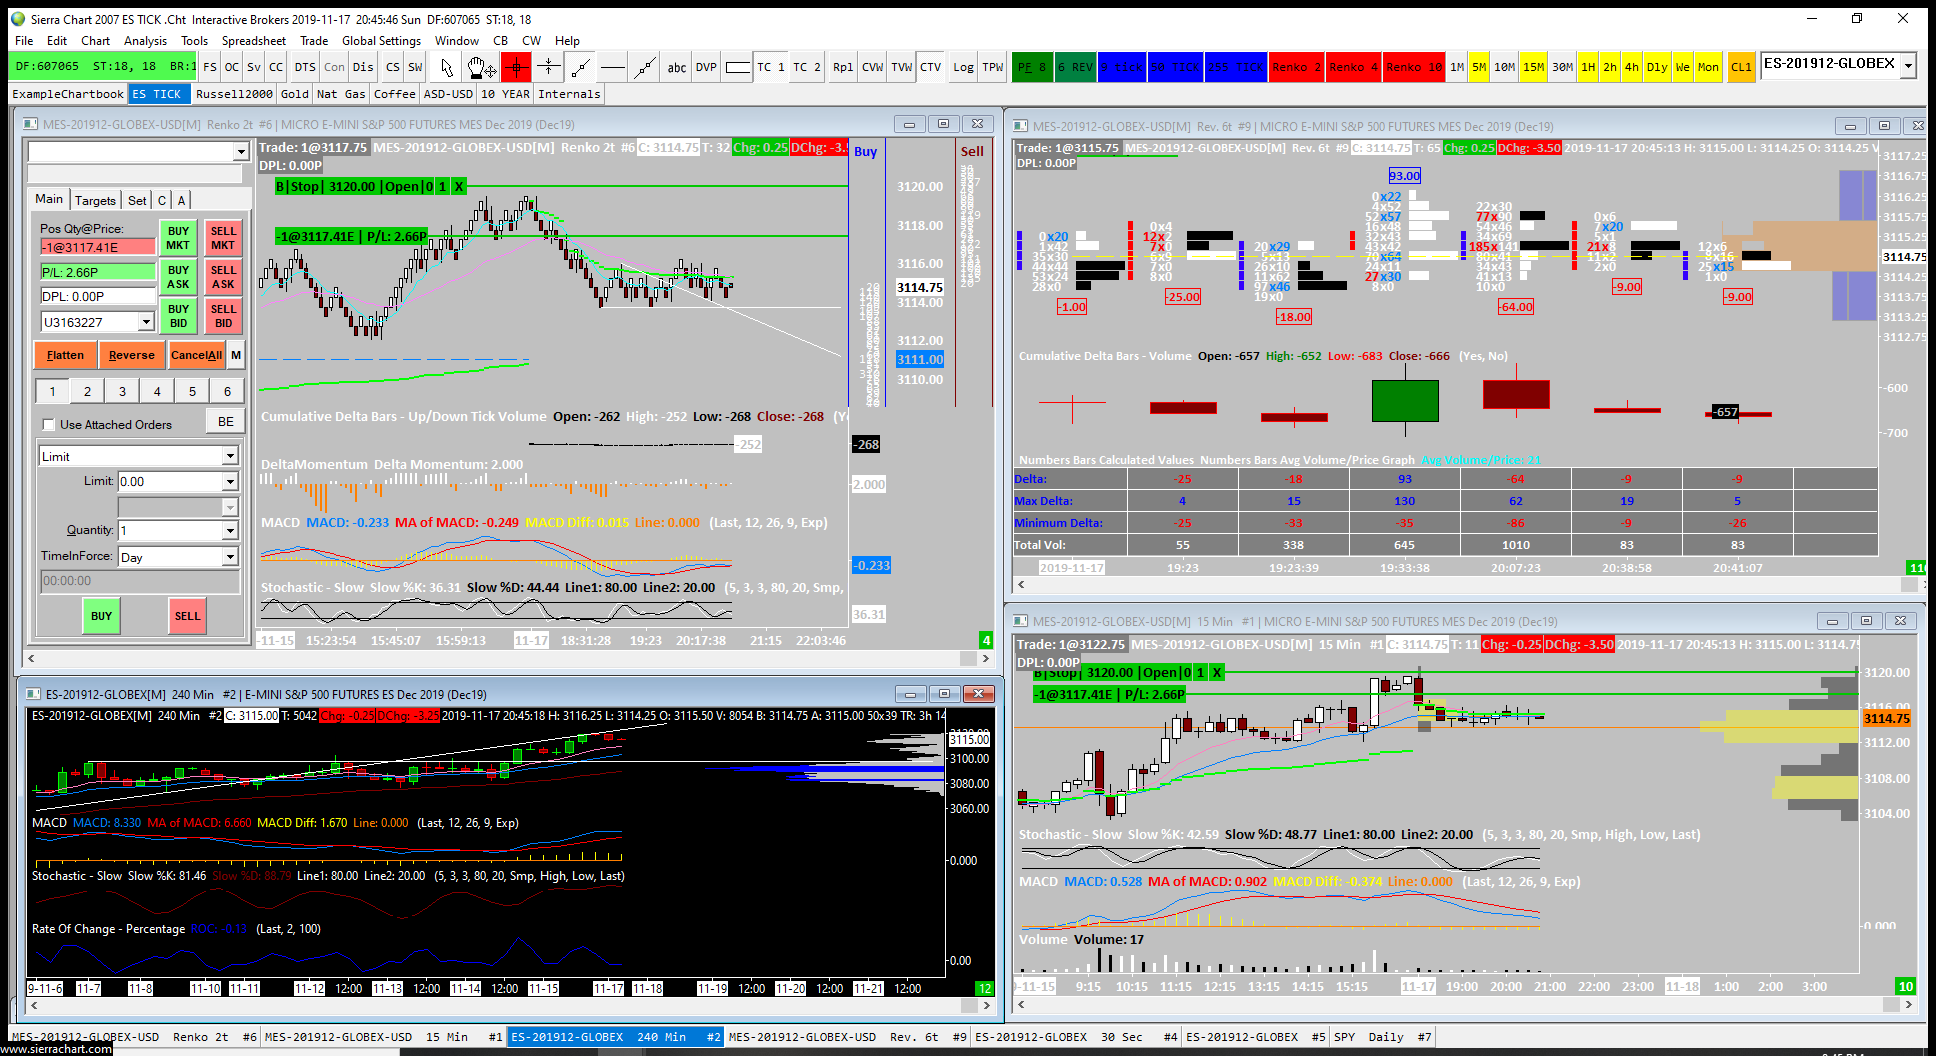Click the DTS toolbar button
Image resolution: width=1936 pixels, height=1056 pixels.
(305, 67)
